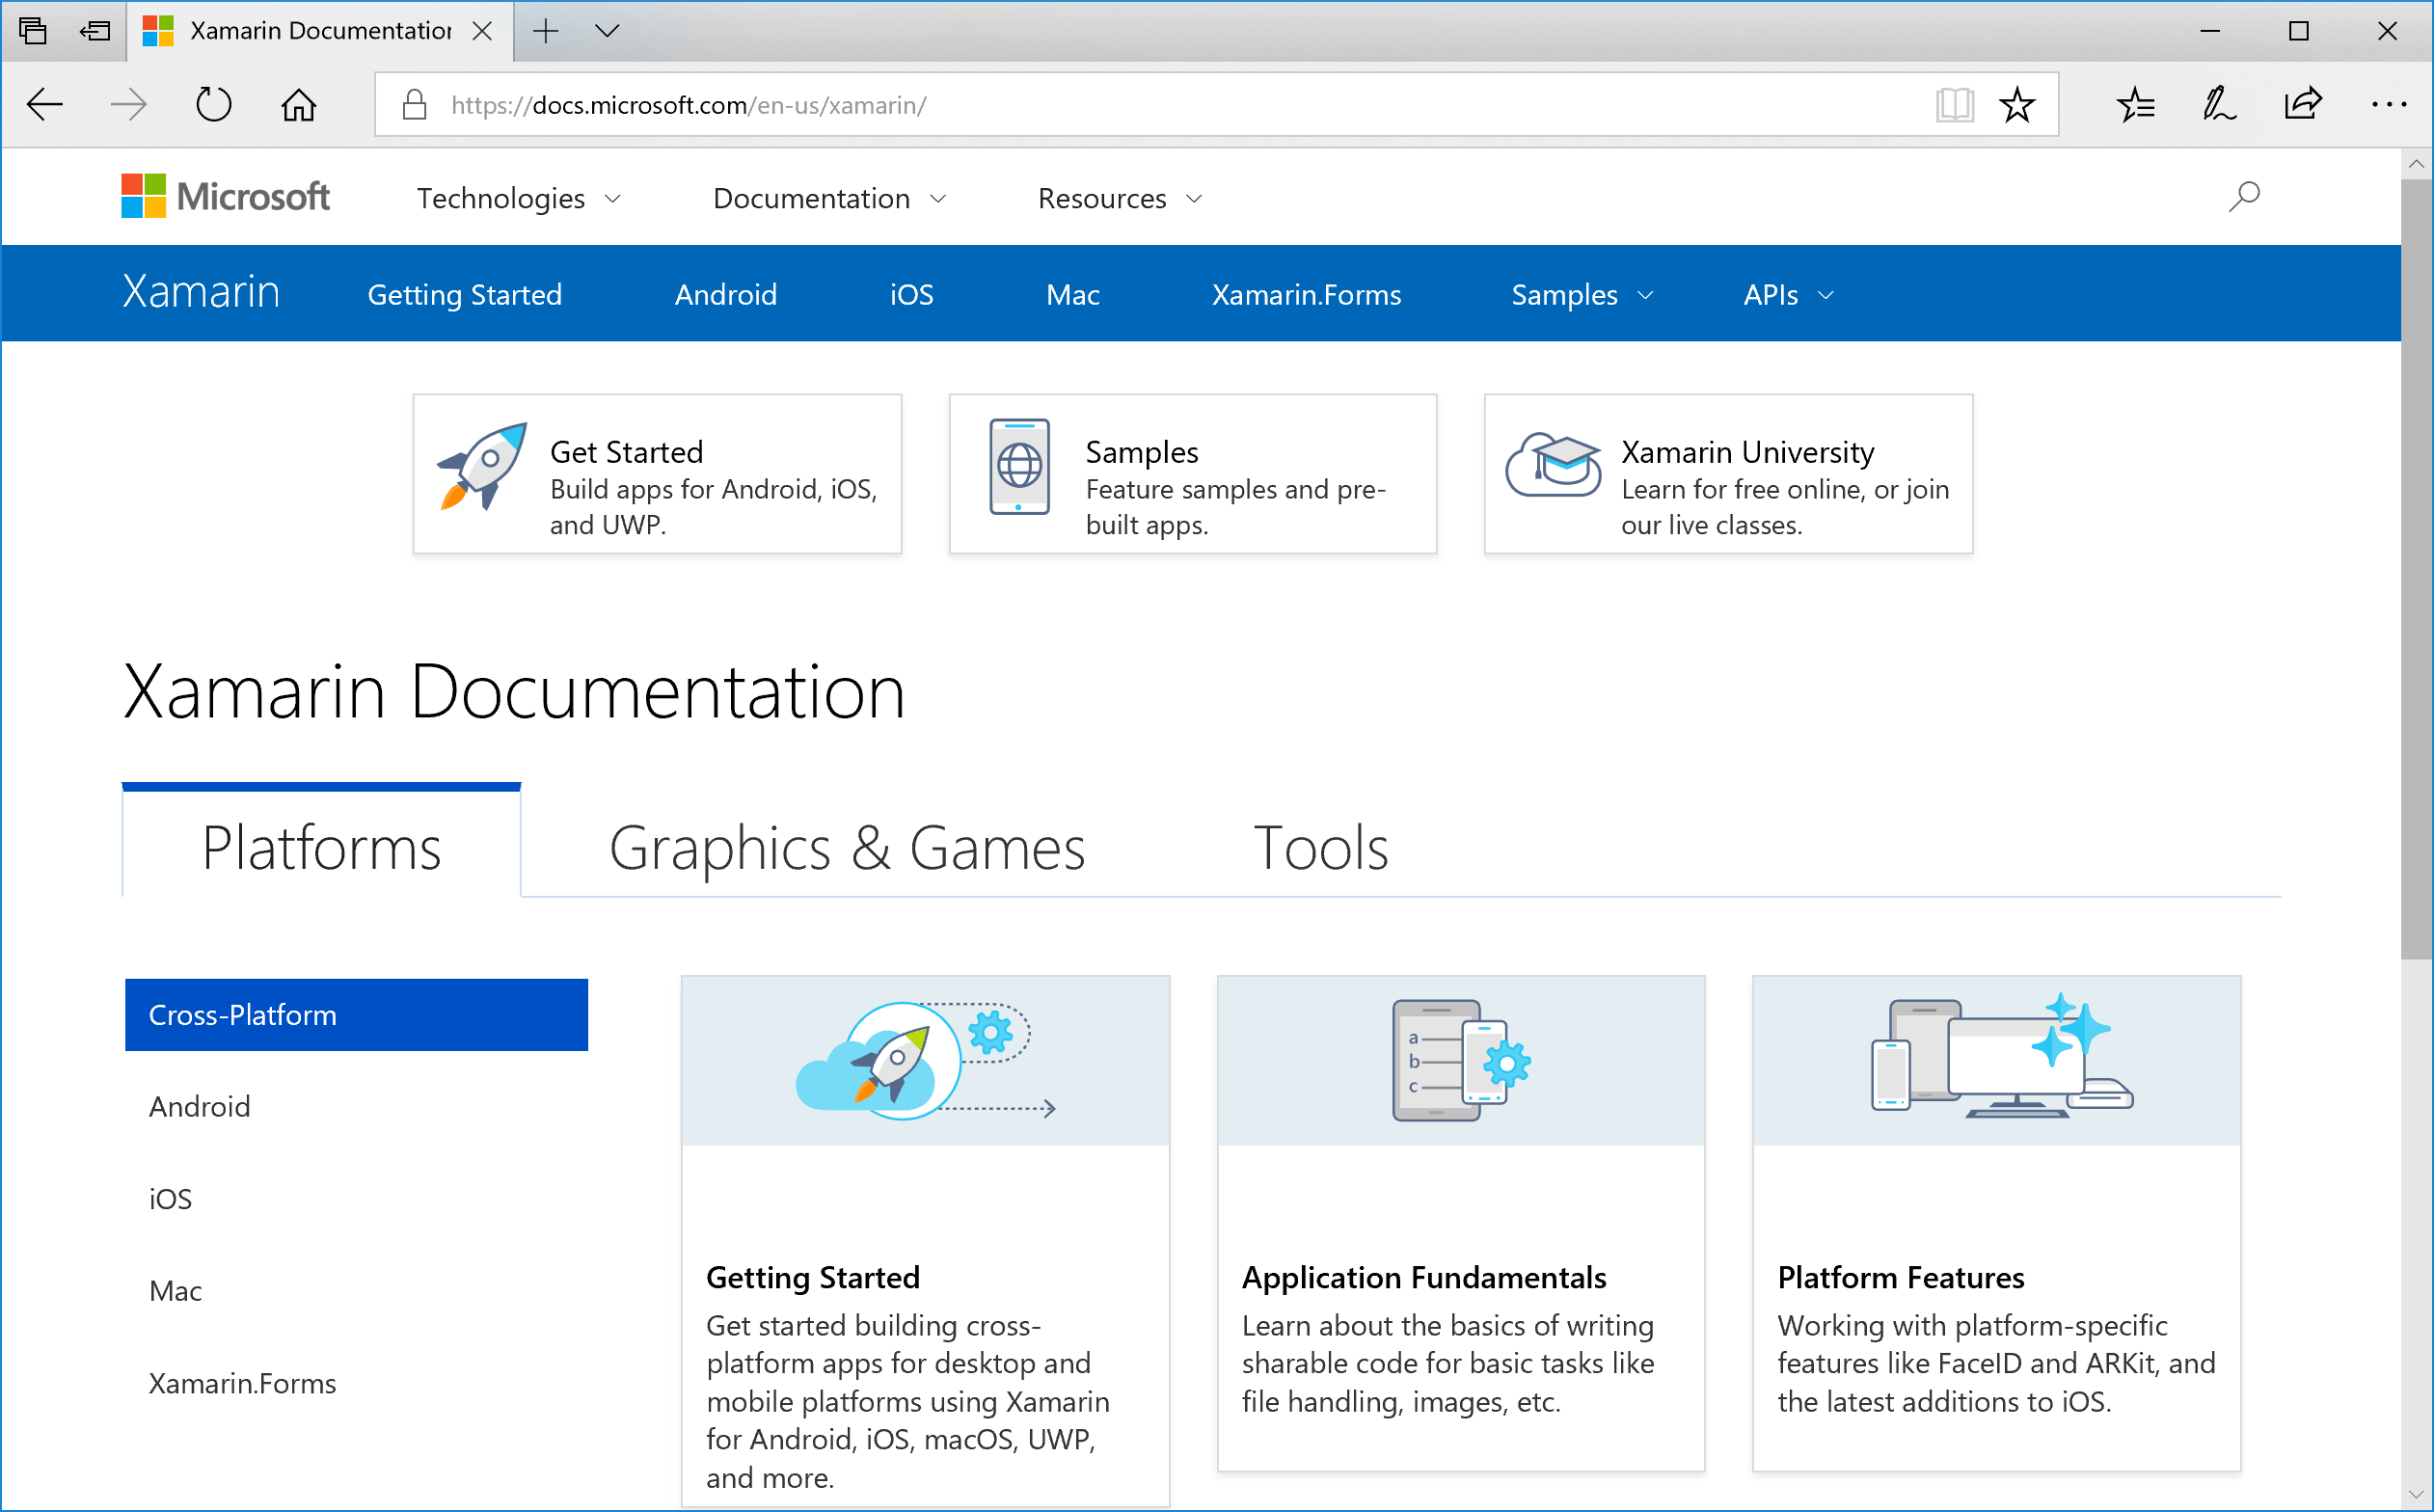Screen dimensions: 2434x1512
Task: Select Android in platform sidebar
Action: coord(199,1107)
